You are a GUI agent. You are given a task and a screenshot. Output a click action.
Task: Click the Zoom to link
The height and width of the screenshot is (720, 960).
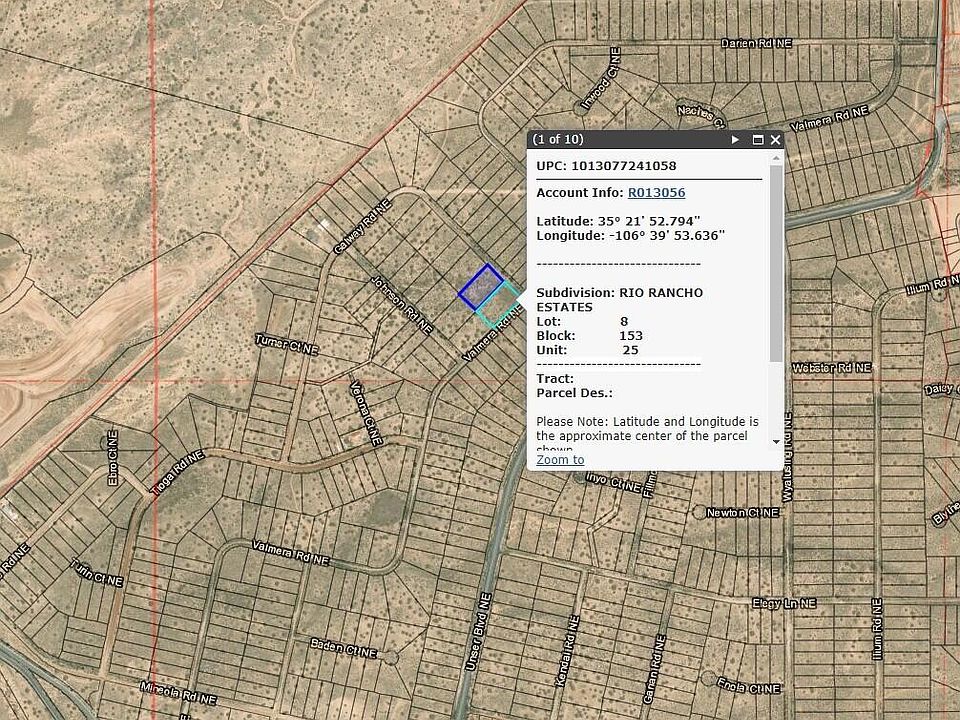coord(560,459)
